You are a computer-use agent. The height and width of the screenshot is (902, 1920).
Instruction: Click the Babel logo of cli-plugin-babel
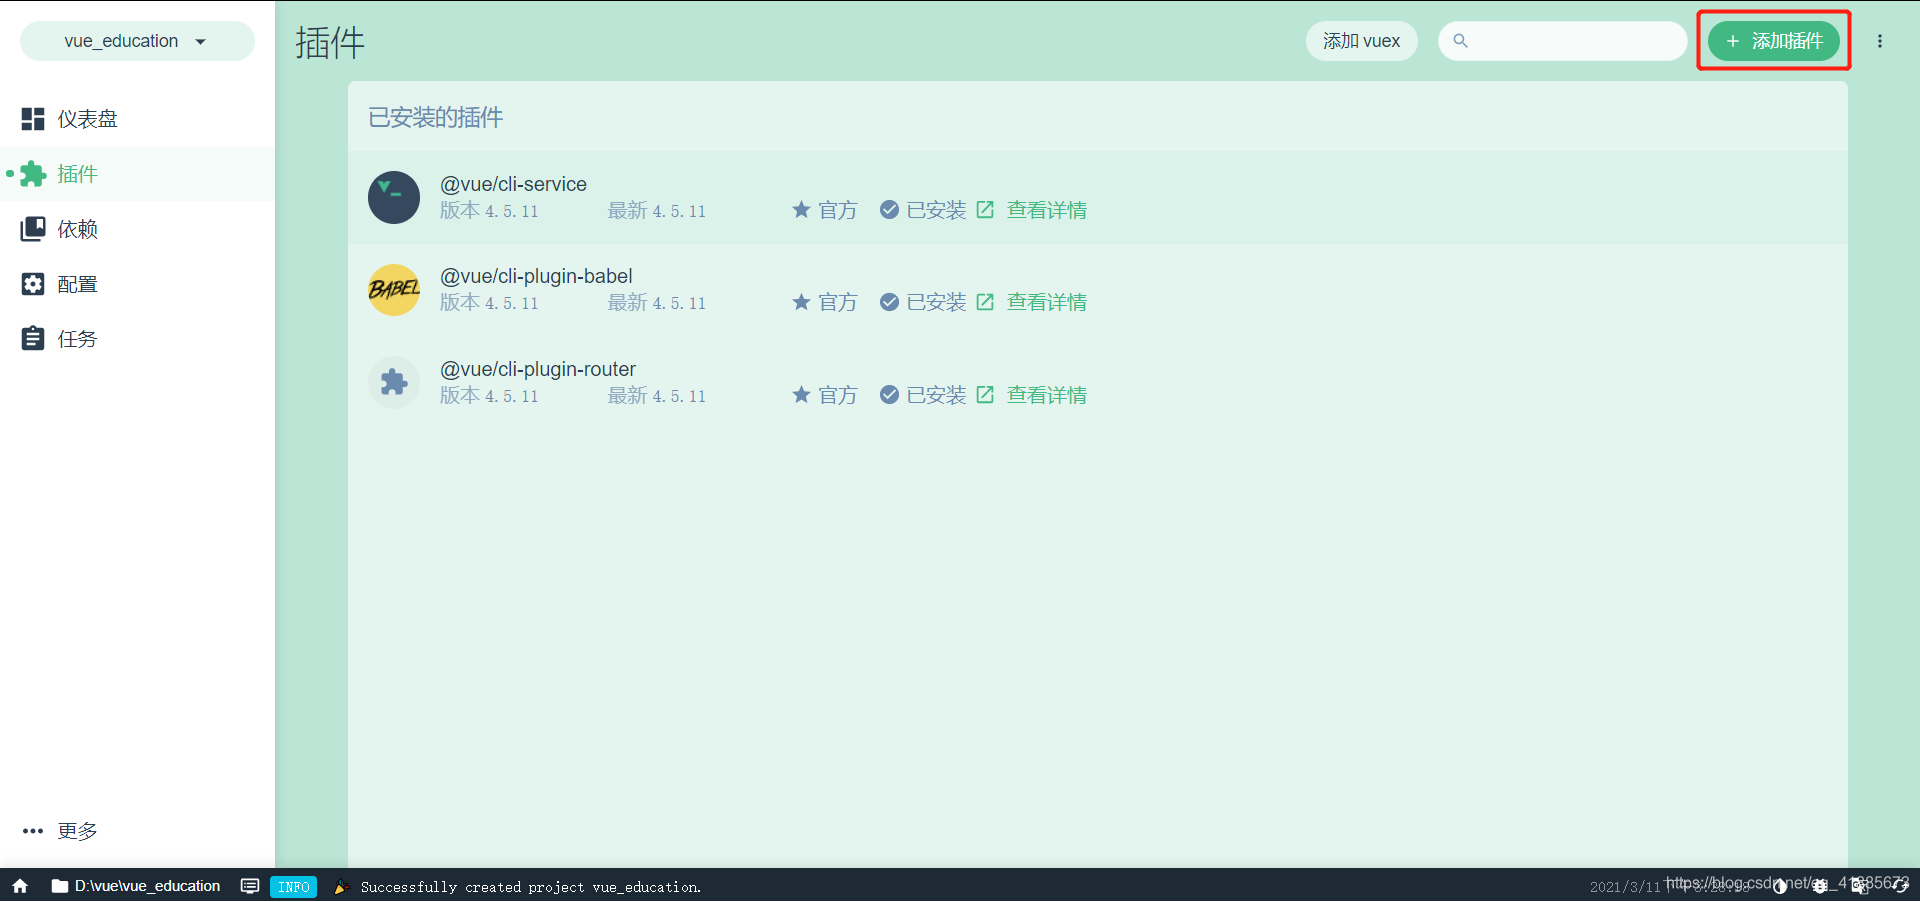[x=394, y=290]
